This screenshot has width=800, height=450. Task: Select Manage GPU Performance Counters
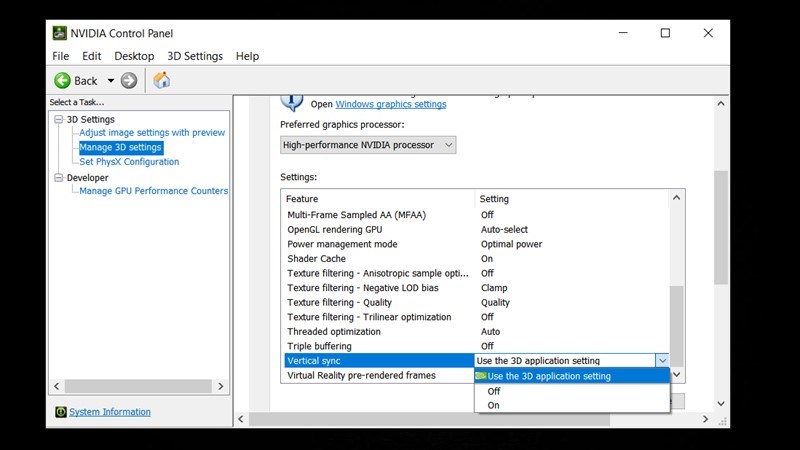click(x=154, y=191)
